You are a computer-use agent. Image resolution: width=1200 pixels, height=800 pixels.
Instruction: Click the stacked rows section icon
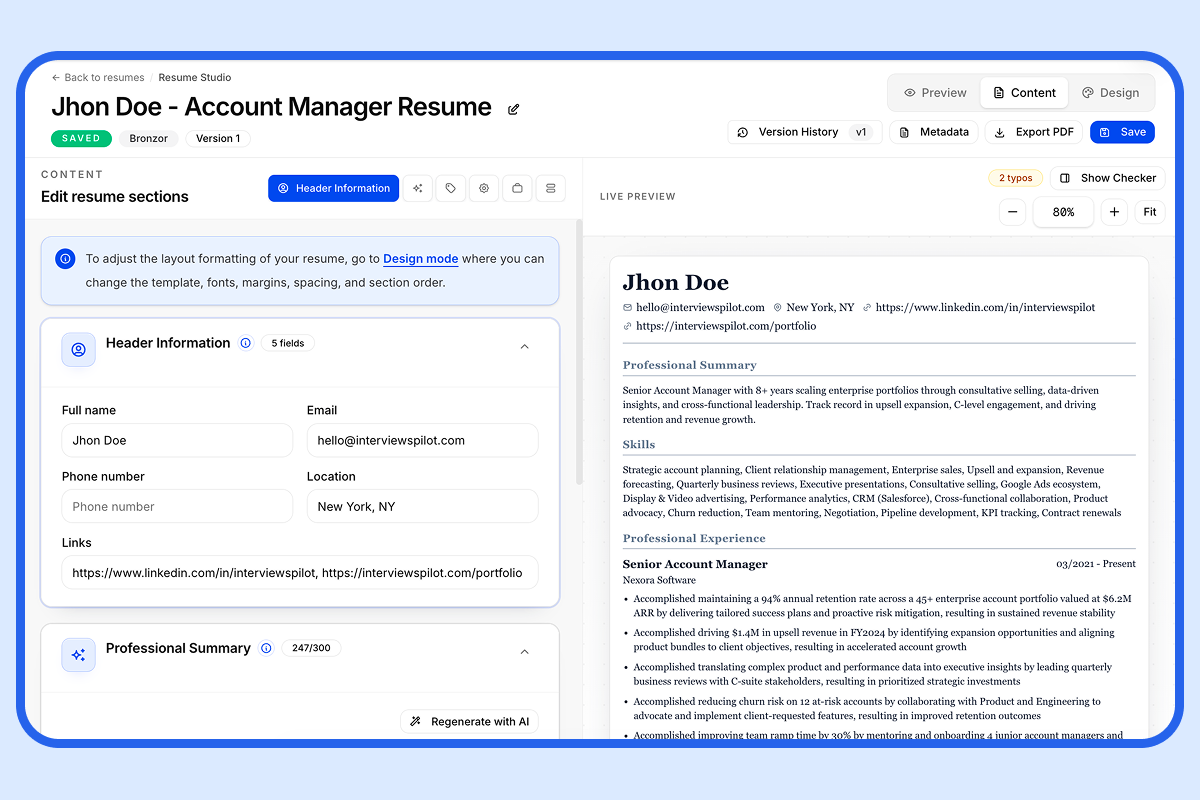pyautogui.click(x=550, y=188)
